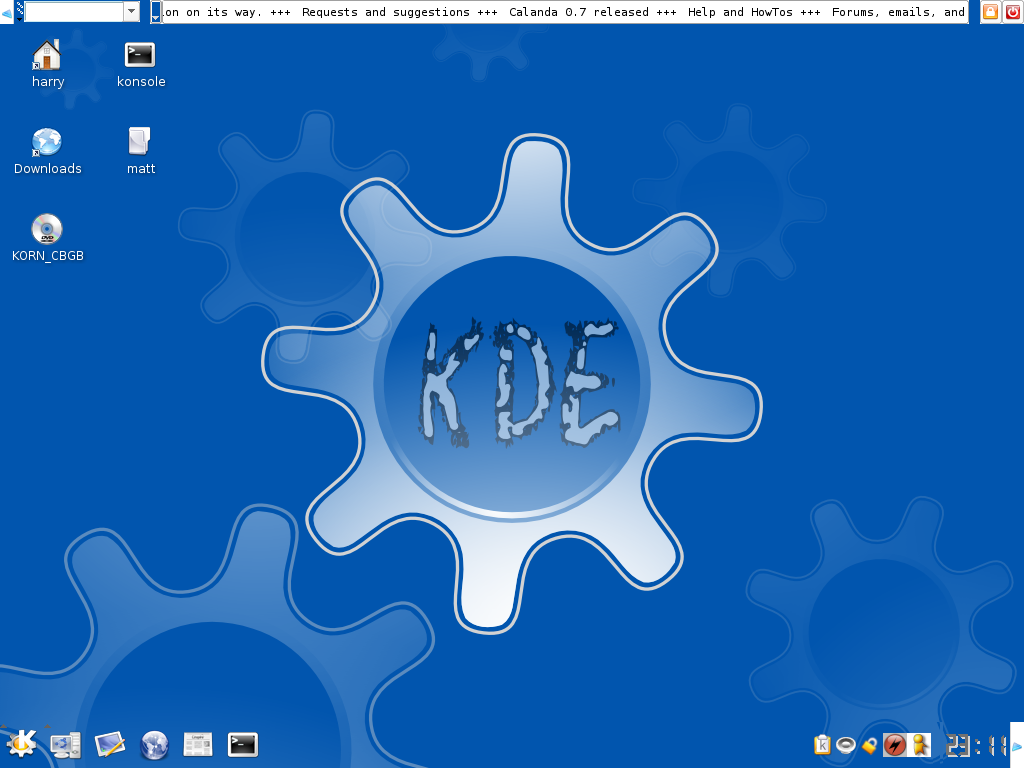The width and height of the screenshot is (1024, 768).
Task: Open the Downloads globe icon
Action: pos(47,142)
